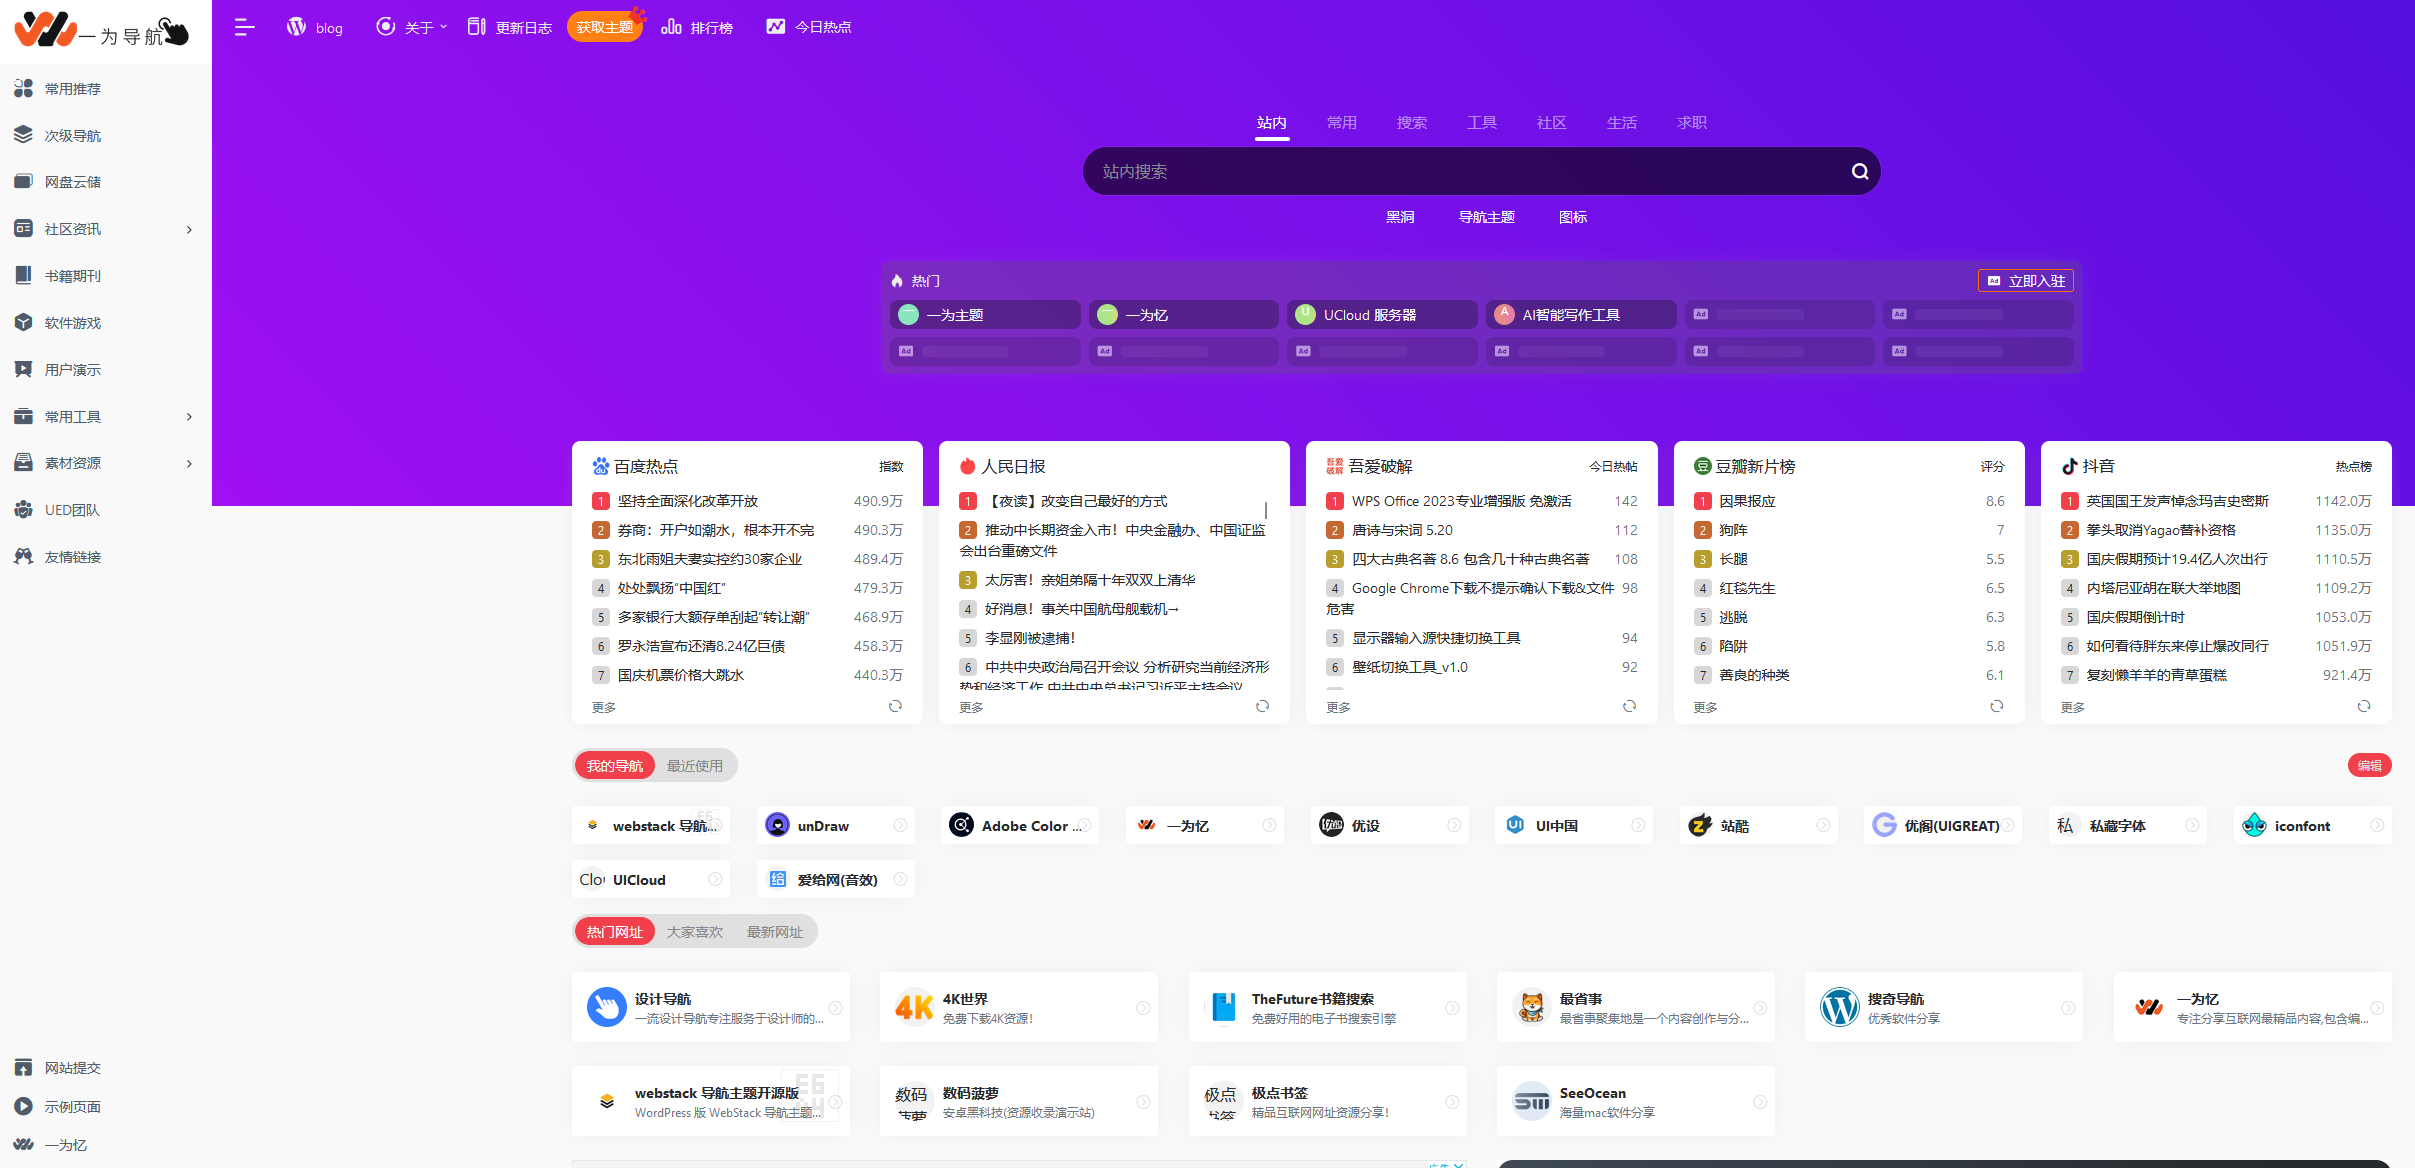Switch to 最新网址 list

pos(774,932)
